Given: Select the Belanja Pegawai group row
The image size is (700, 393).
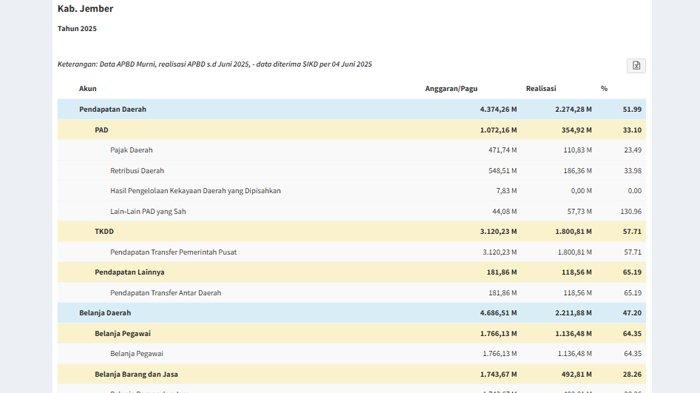Looking at the screenshot, I should pos(351,333).
